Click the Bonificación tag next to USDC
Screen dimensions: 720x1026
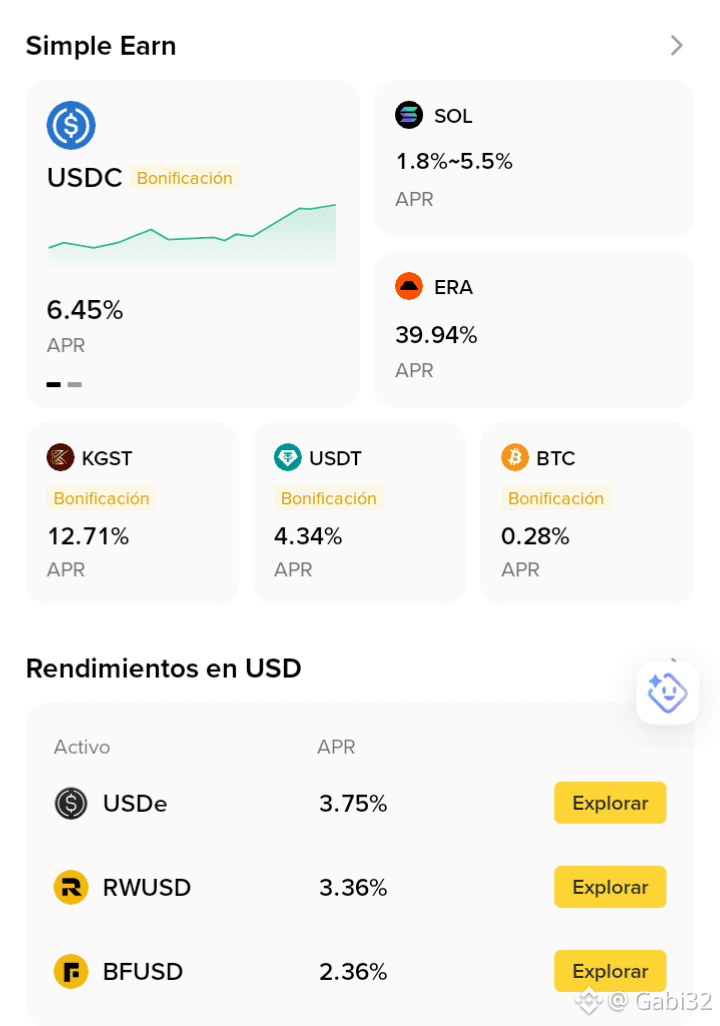(185, 178)
